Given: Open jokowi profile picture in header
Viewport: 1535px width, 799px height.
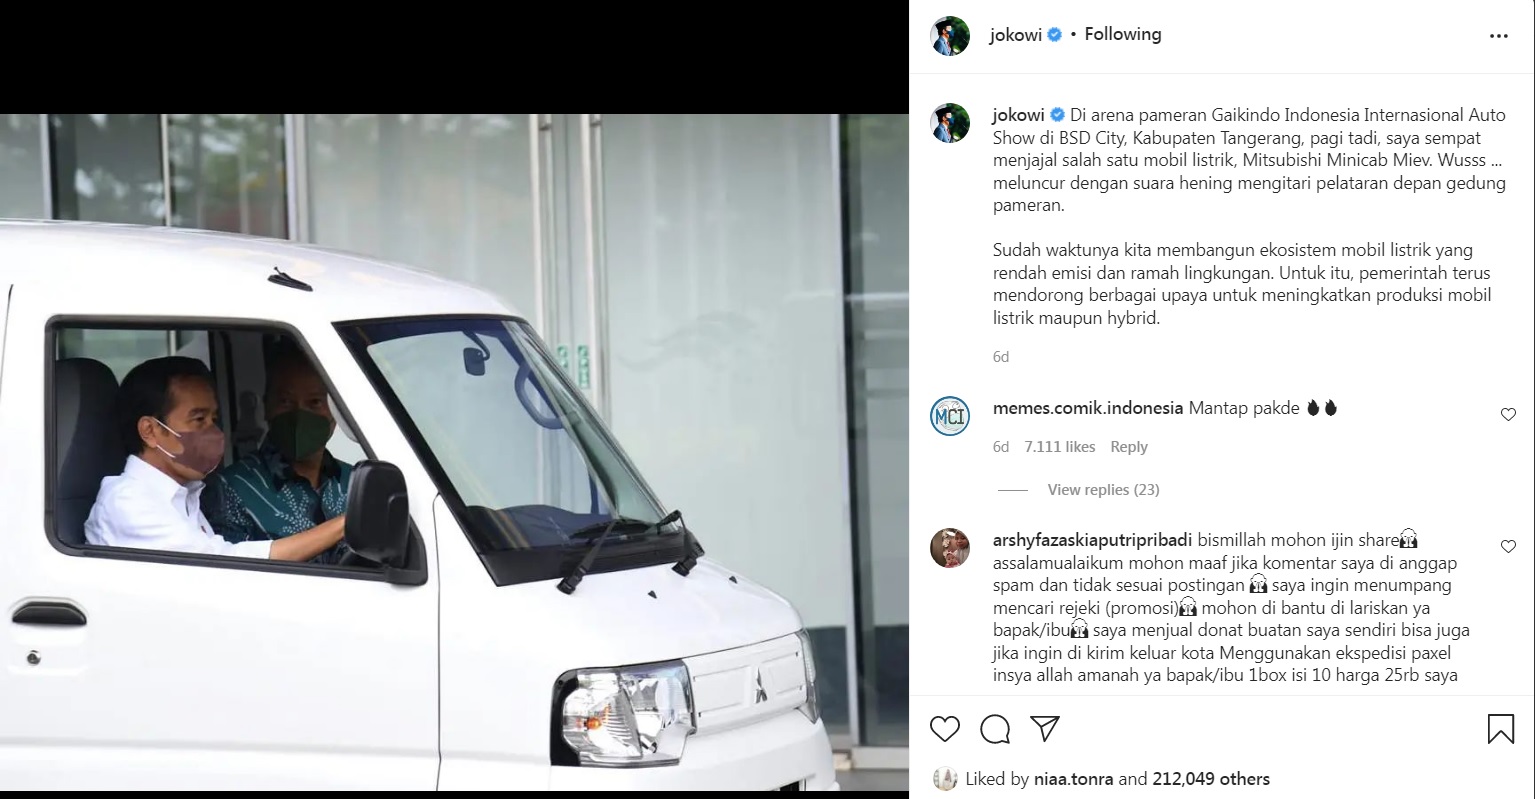Looking at the screenshot, I should tap(950, 36).
